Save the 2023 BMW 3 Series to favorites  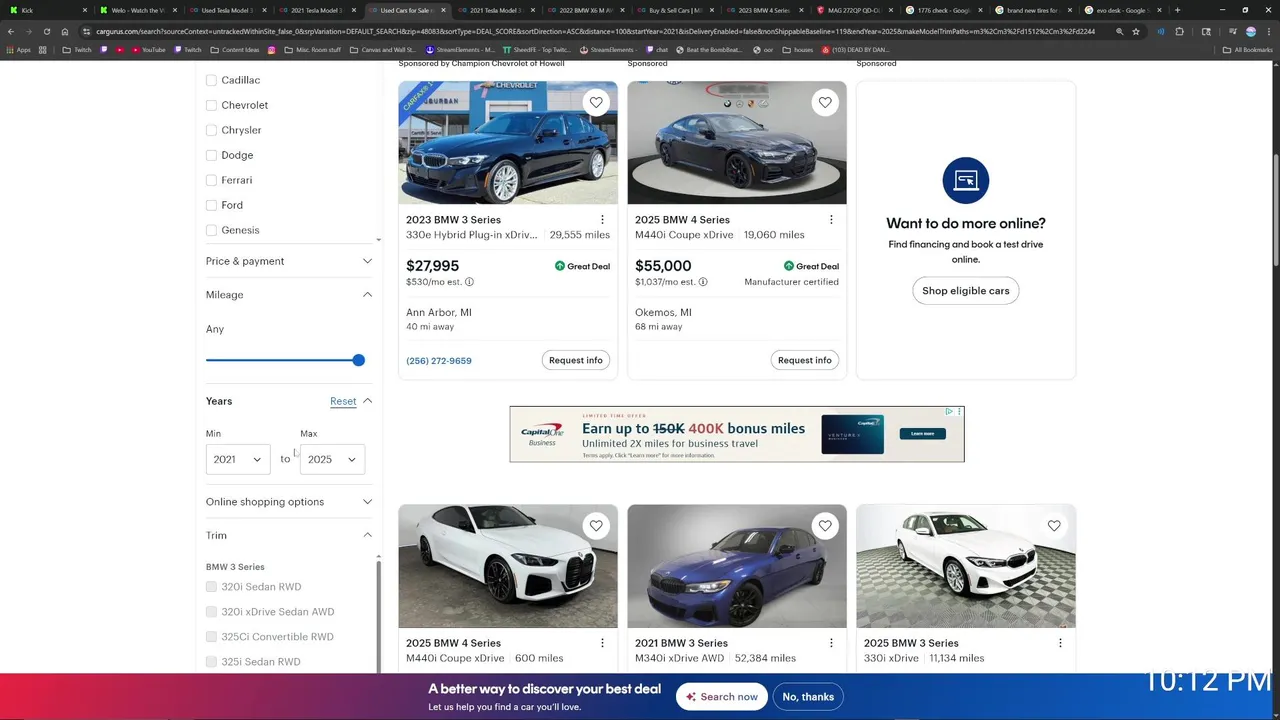[596, 102]
